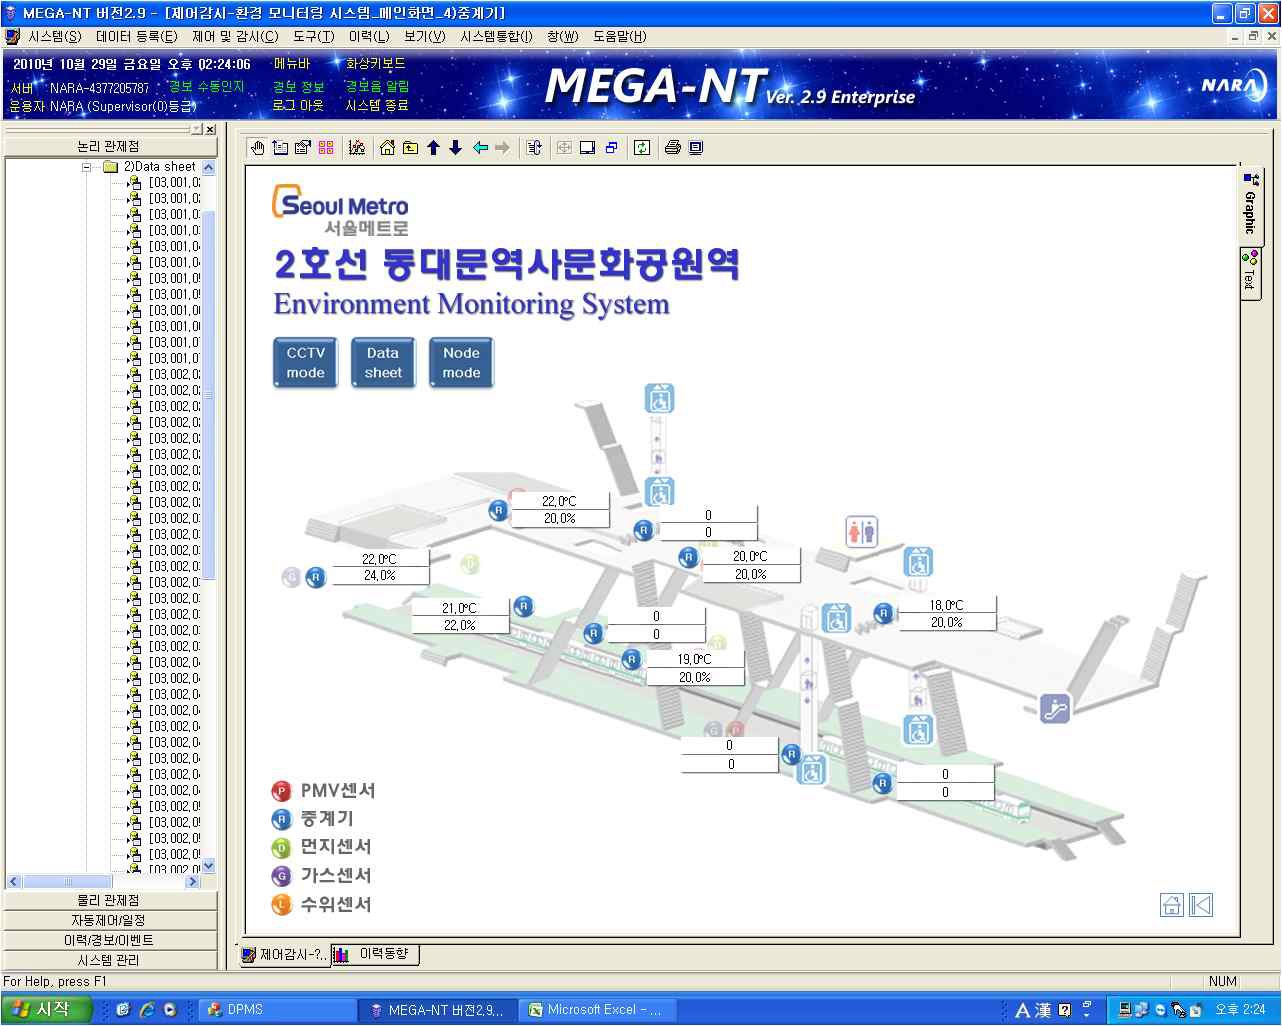Open the 데이터 등록(E) menu
The image size is (1282, 1026).
tap(137, 37)
